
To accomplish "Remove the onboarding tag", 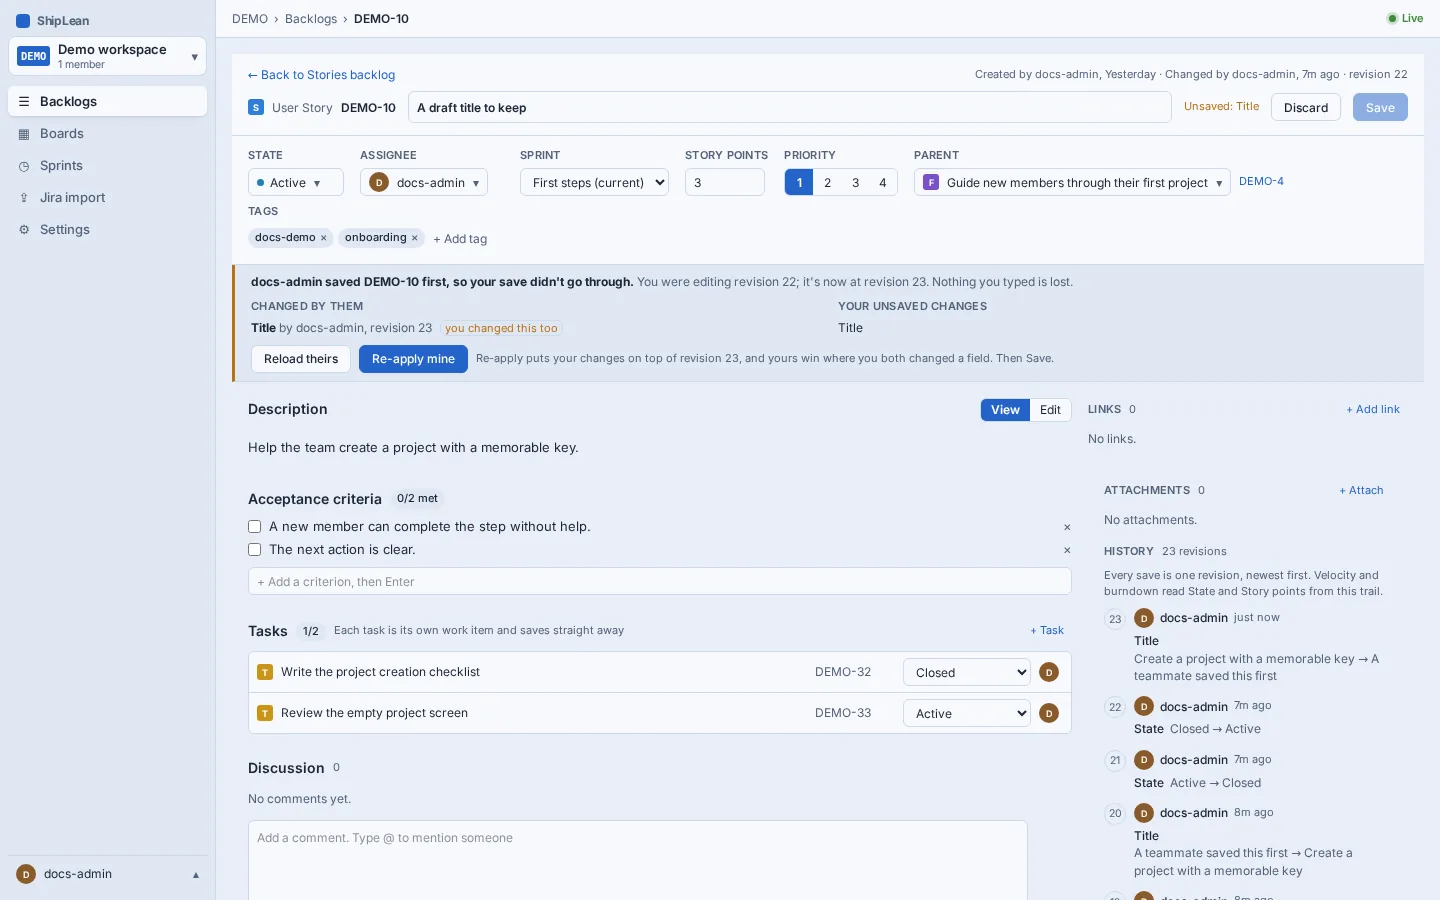I will pos(415,238).
